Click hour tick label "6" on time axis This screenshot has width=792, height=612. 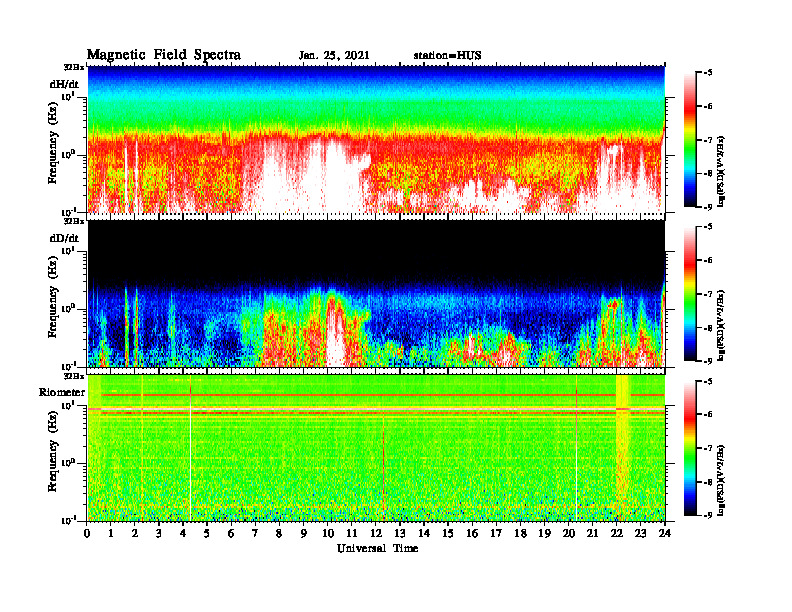coord(231,534)
